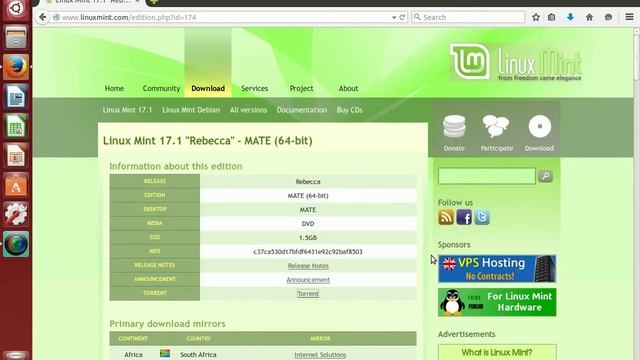Screen dimensions: 640x360
Task: Open the Documentation submenu link
Action: tap(302, 110)
